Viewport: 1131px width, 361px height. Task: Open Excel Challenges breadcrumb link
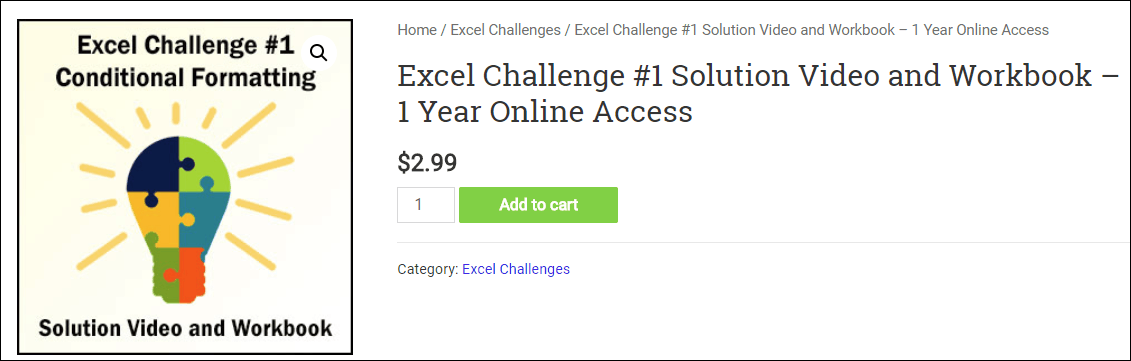pos(506,30)
